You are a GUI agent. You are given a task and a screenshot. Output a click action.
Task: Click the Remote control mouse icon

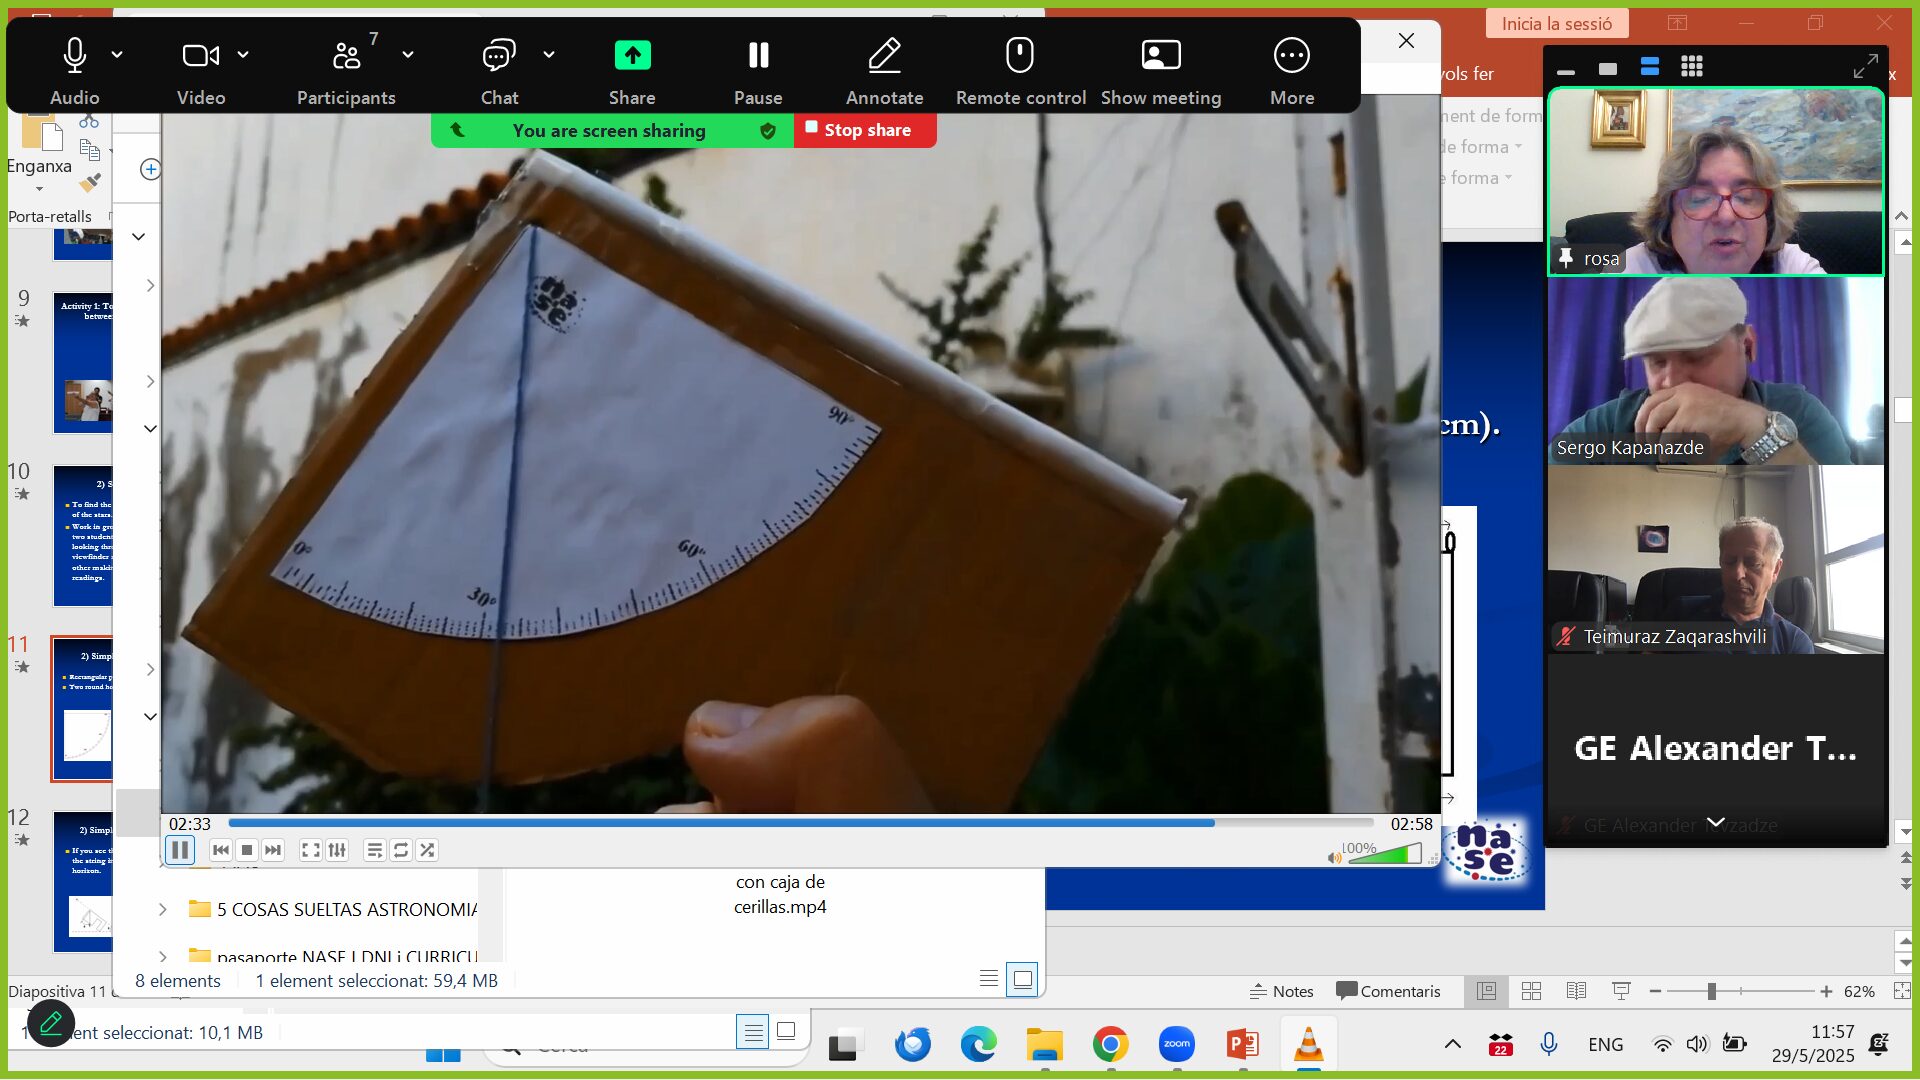[x=1020, y=55]
